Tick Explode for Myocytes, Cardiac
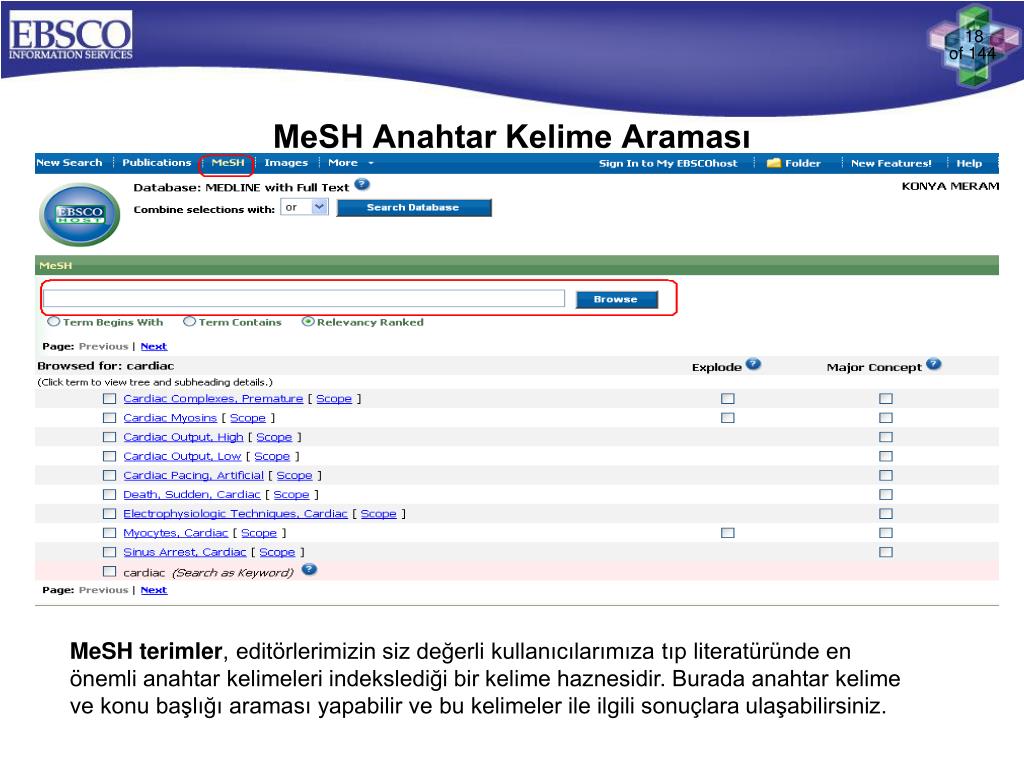This screenshot has height=768, width=1024. pos(728,533)
